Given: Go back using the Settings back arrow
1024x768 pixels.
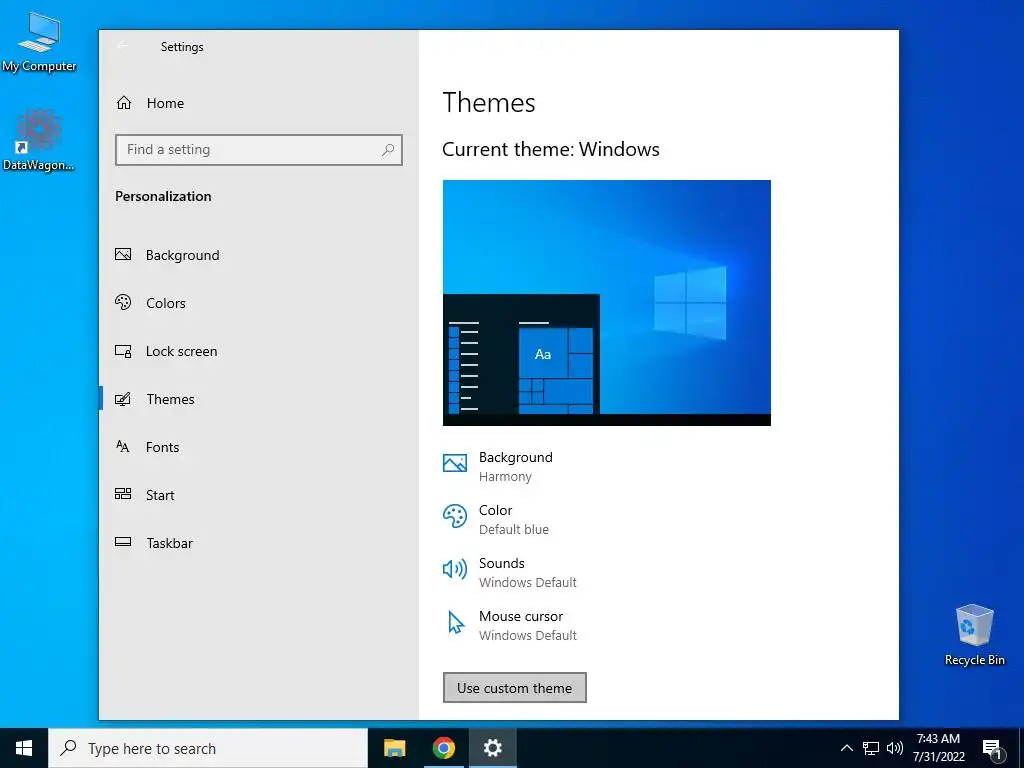Looking at the screenshot, I should tap(122, 46).
